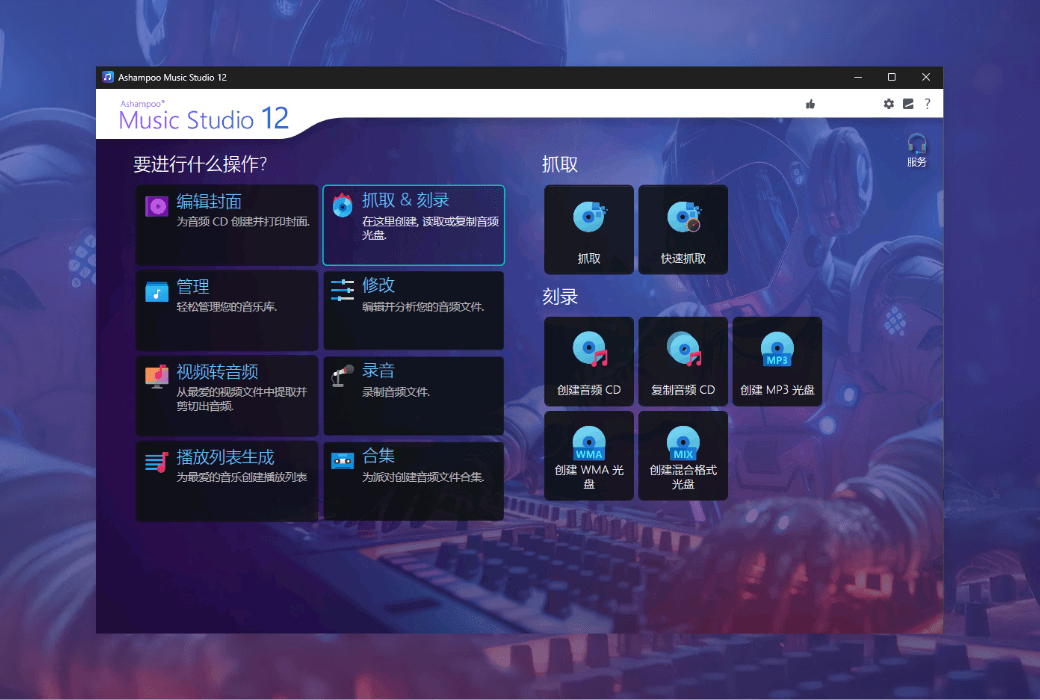Click the 创建音频 CD button

click(589, 362)
